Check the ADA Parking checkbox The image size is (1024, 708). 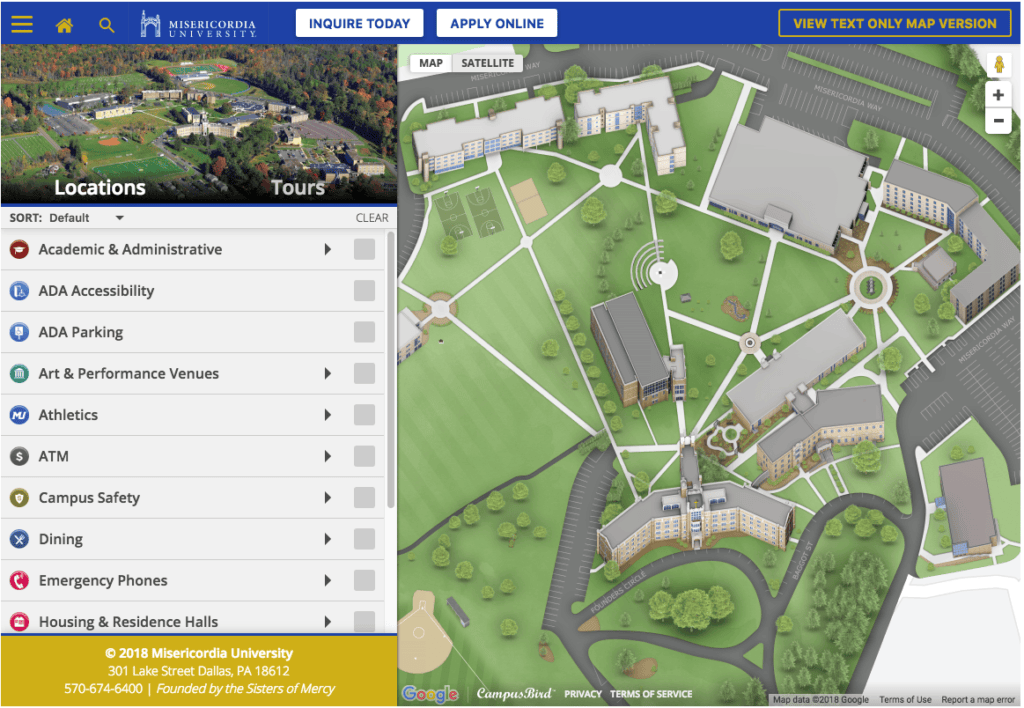point(364,332)
